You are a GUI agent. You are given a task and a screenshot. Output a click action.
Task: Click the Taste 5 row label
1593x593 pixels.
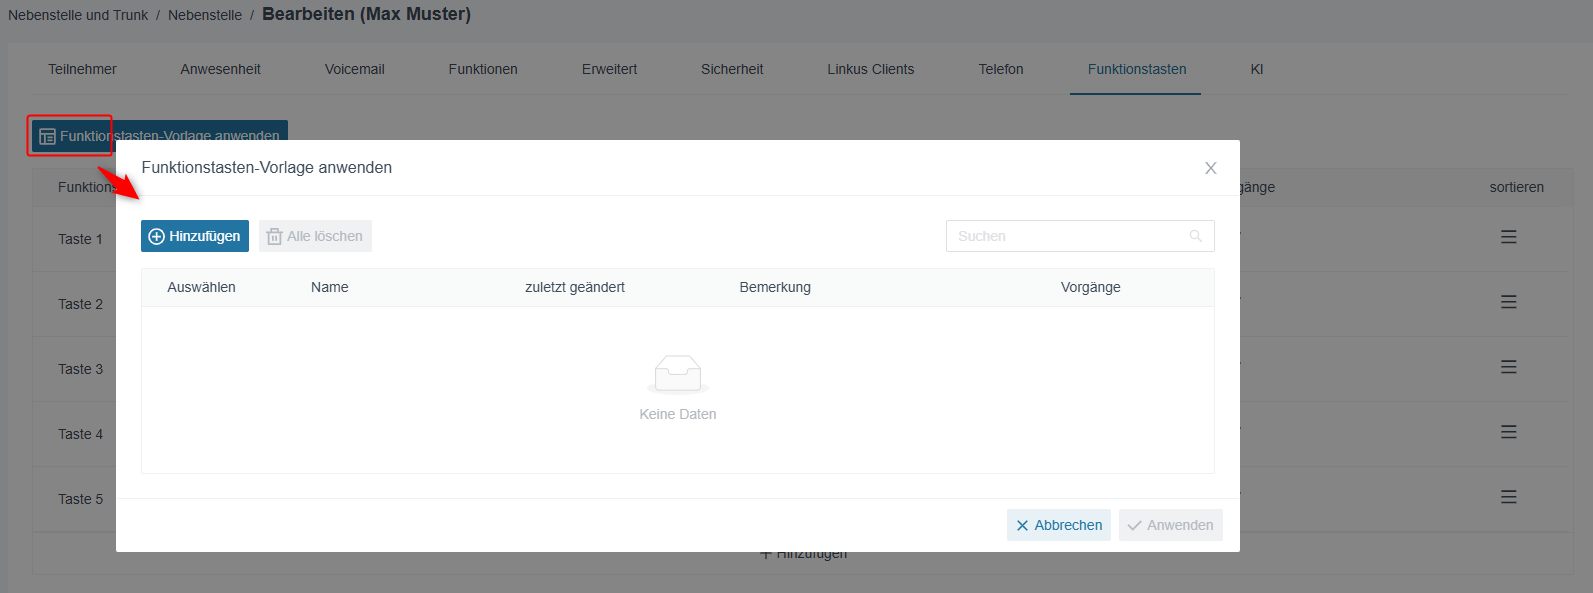(80, 499)
